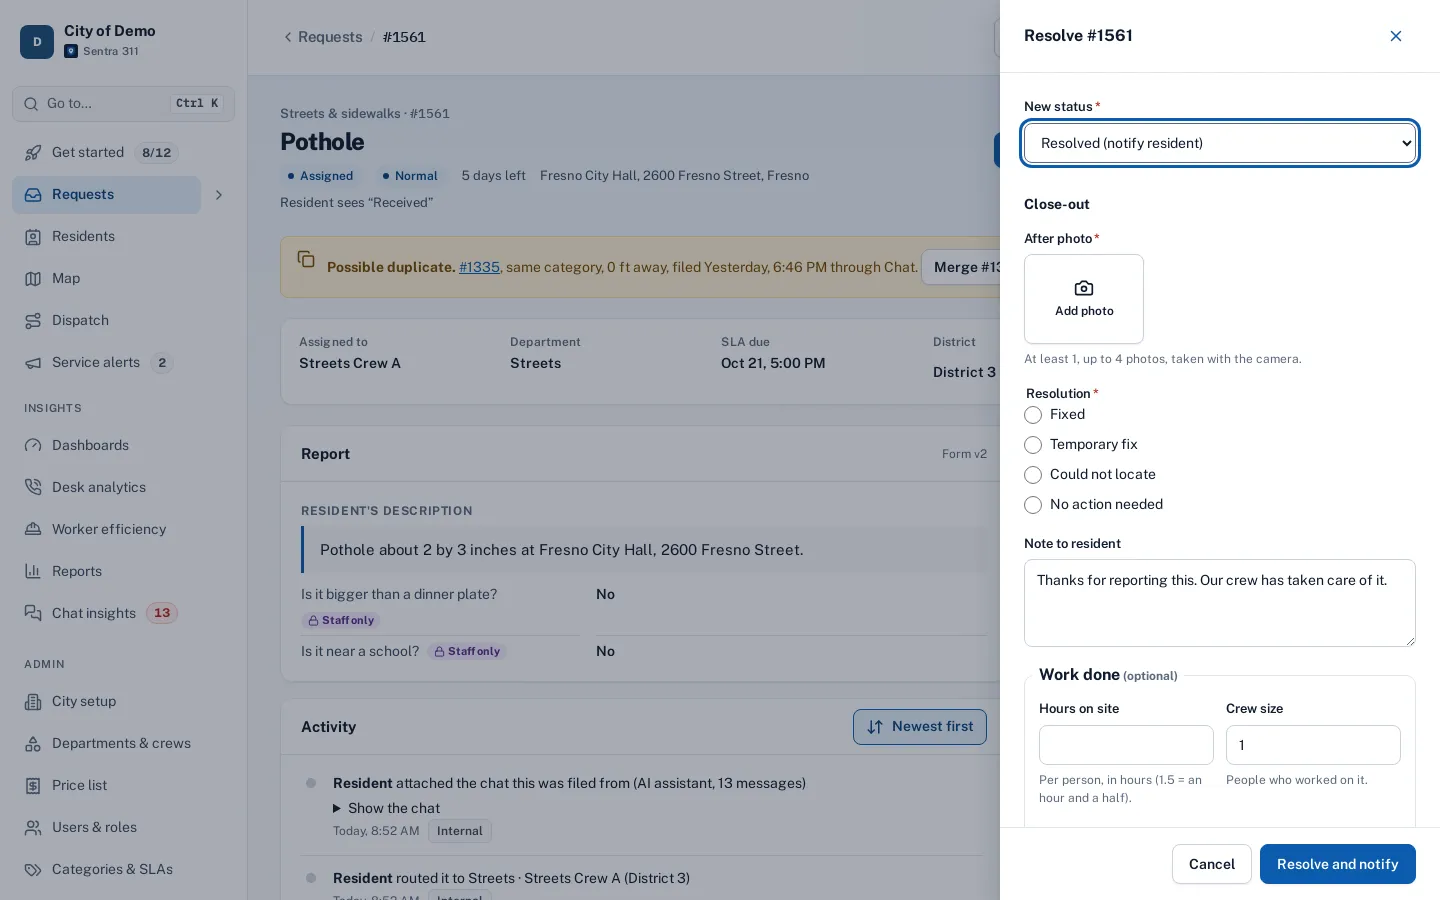The image size is (1440, 900).
Task: Open the Dispatch page
Action: 107,320
